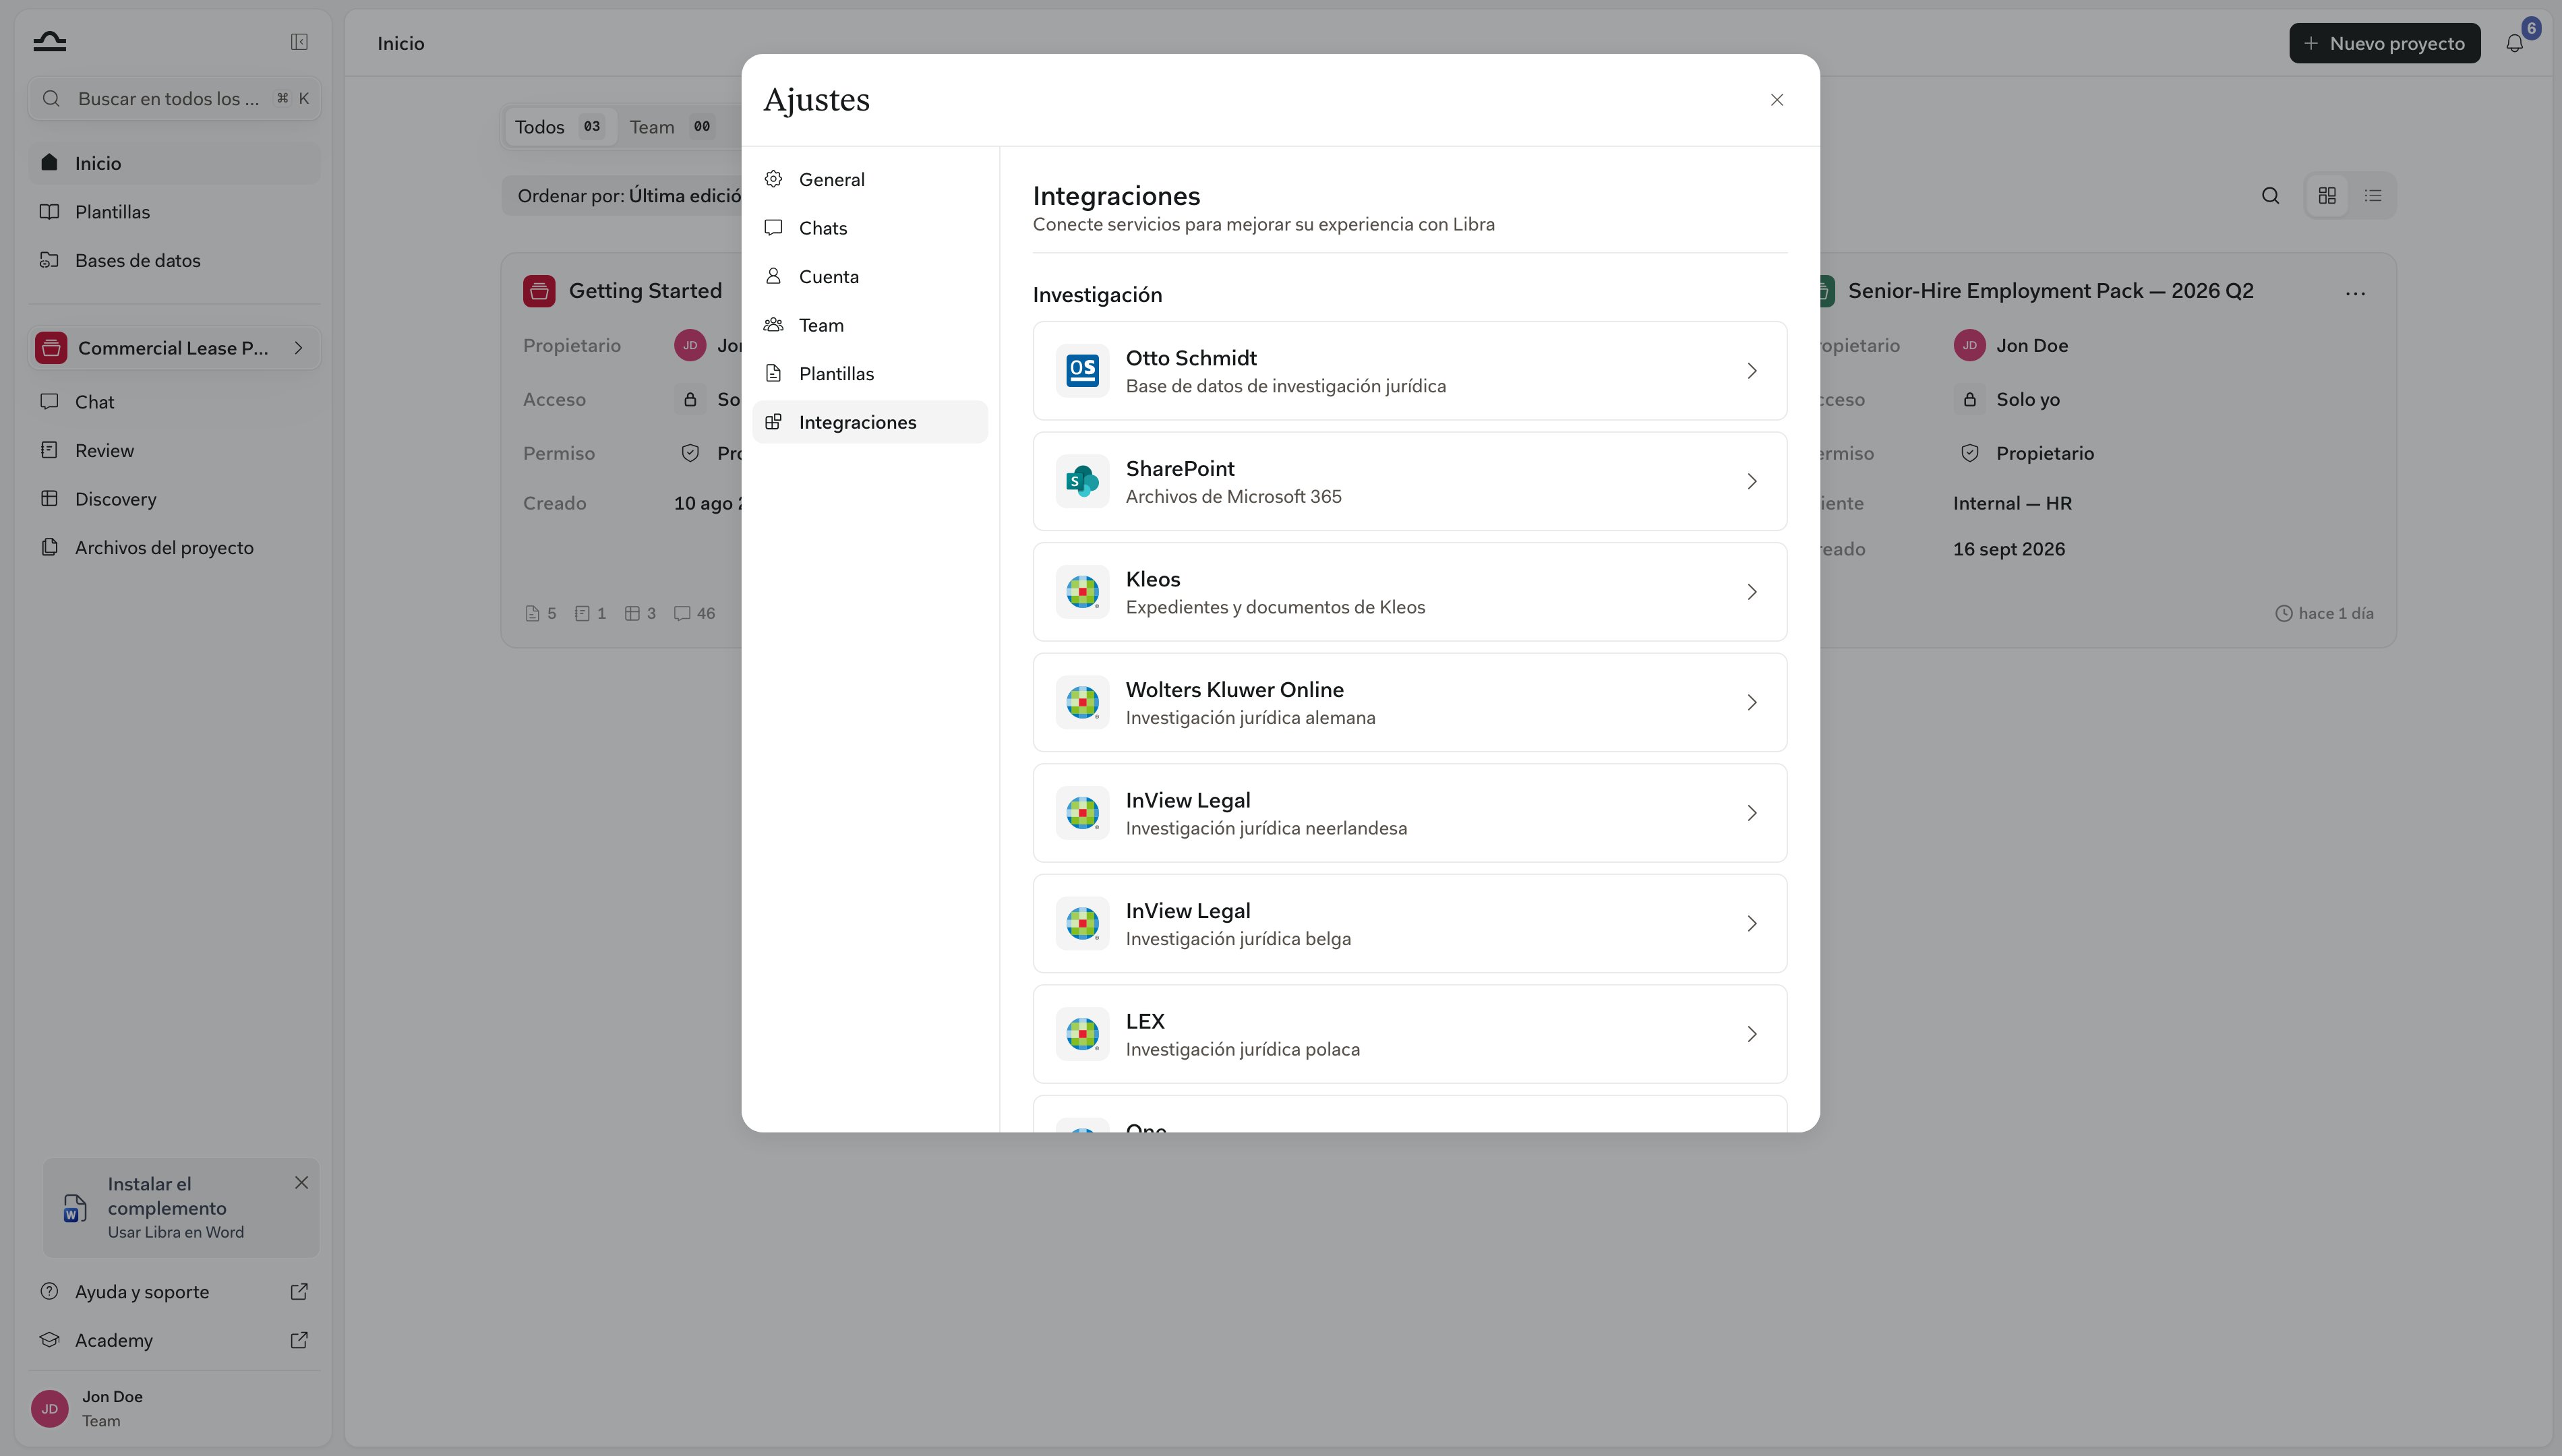This screenshot has height=1456, width=2562.
Task: Open Archivos del proyecto in sidebar
Action: click(174, 548)
